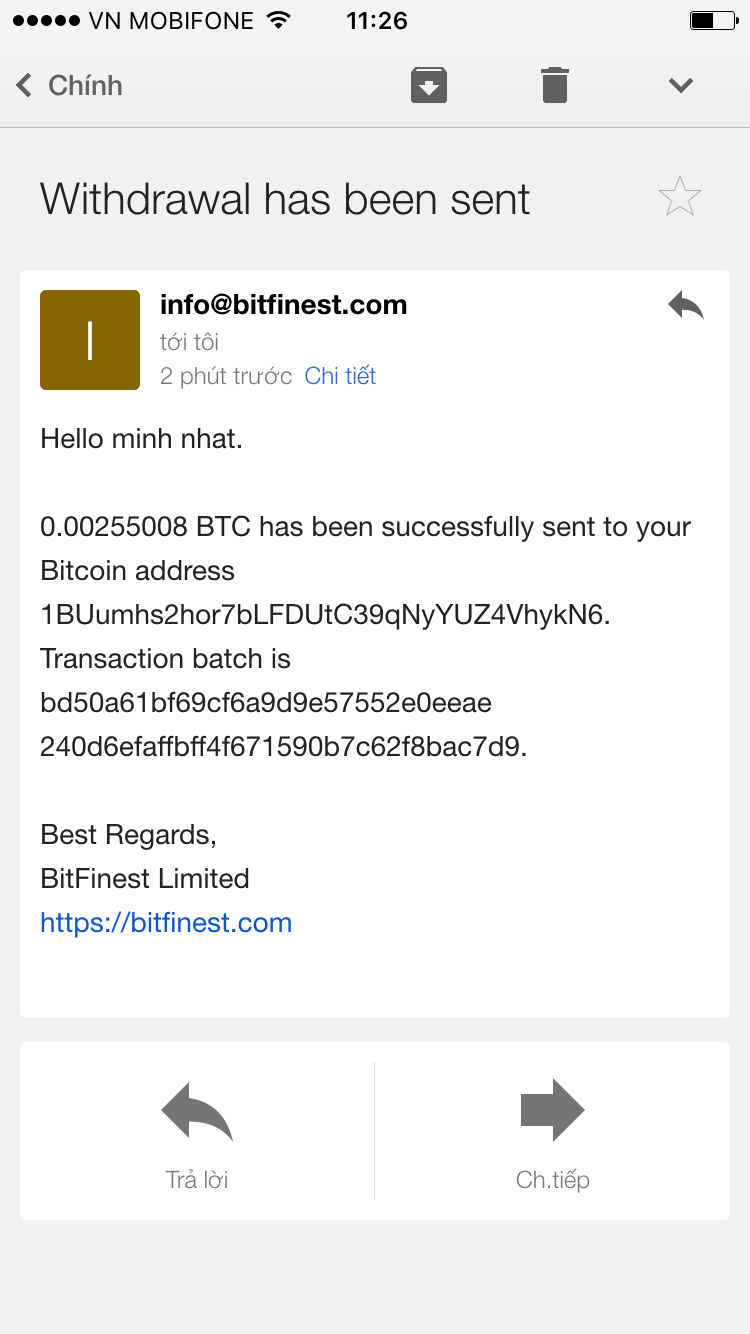750x1334 pixels.
Task: Tap the forward arrow icon at bottom
Action: point(552,1110)
